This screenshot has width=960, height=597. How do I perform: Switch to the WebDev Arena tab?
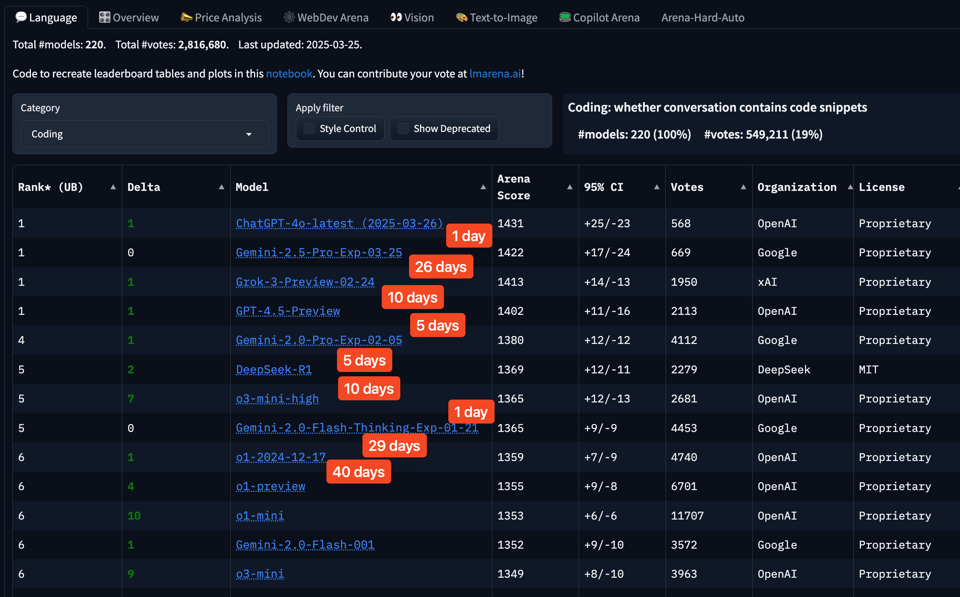pos(326,17)
